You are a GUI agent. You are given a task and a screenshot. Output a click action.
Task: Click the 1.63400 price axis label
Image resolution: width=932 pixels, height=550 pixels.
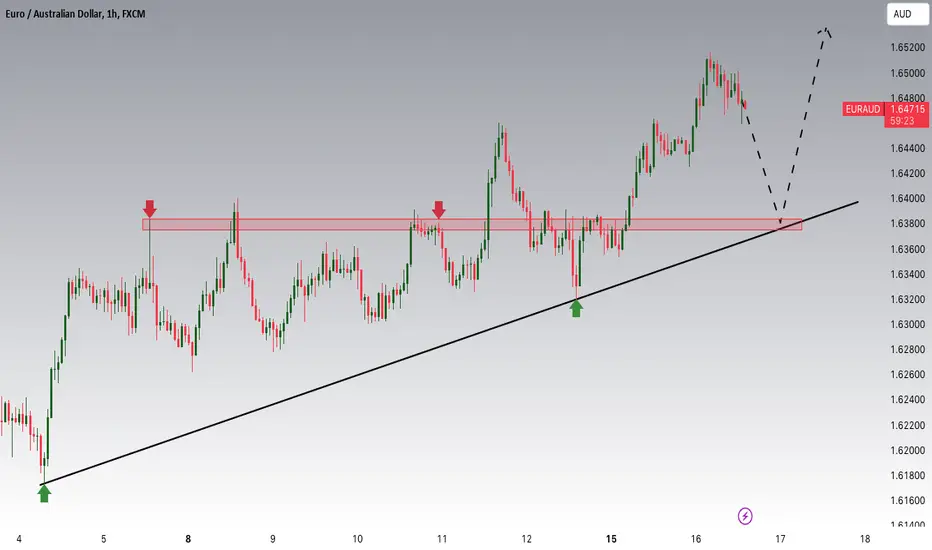tap(907, 274)
